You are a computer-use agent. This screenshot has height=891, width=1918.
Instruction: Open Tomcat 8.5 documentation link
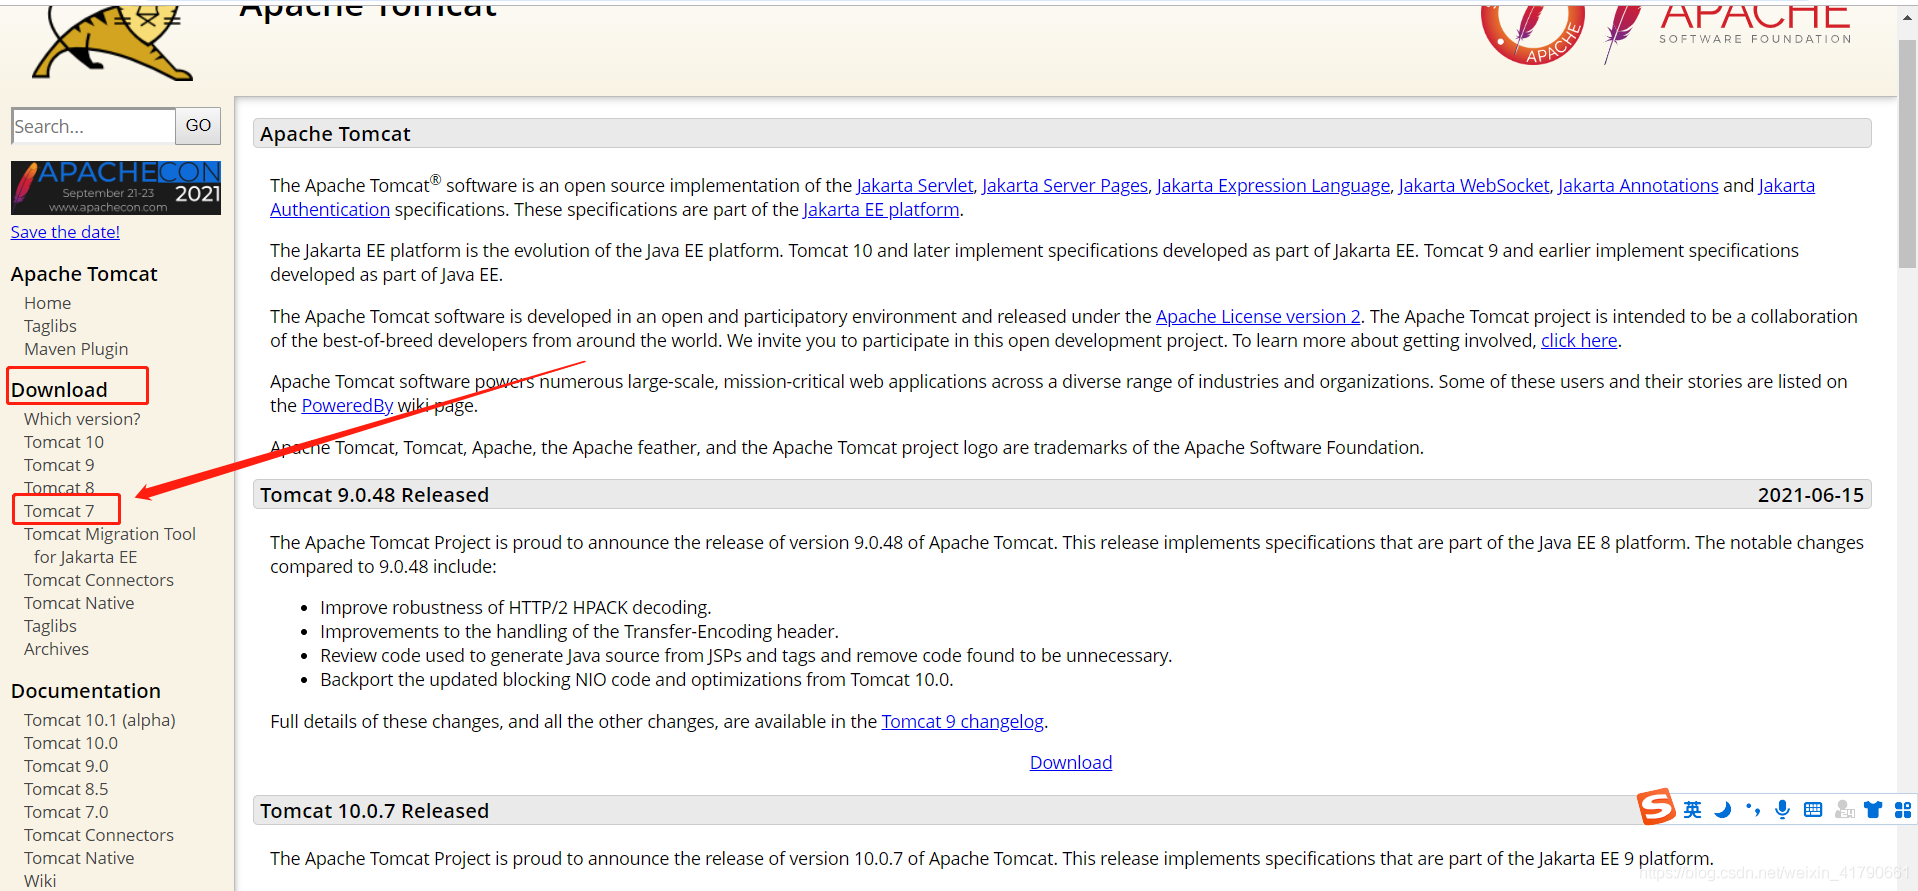tap(66, 789)
